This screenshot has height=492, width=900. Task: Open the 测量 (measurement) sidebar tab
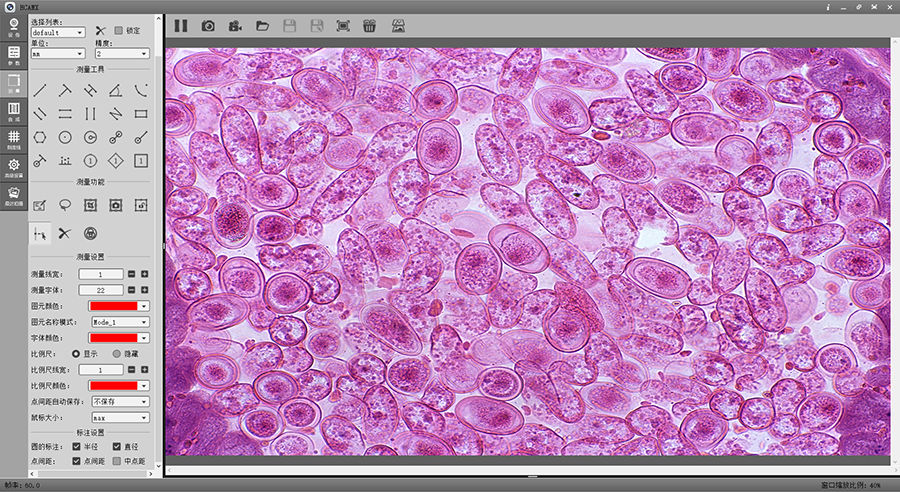pyautogui.click(x=14, y=84)
